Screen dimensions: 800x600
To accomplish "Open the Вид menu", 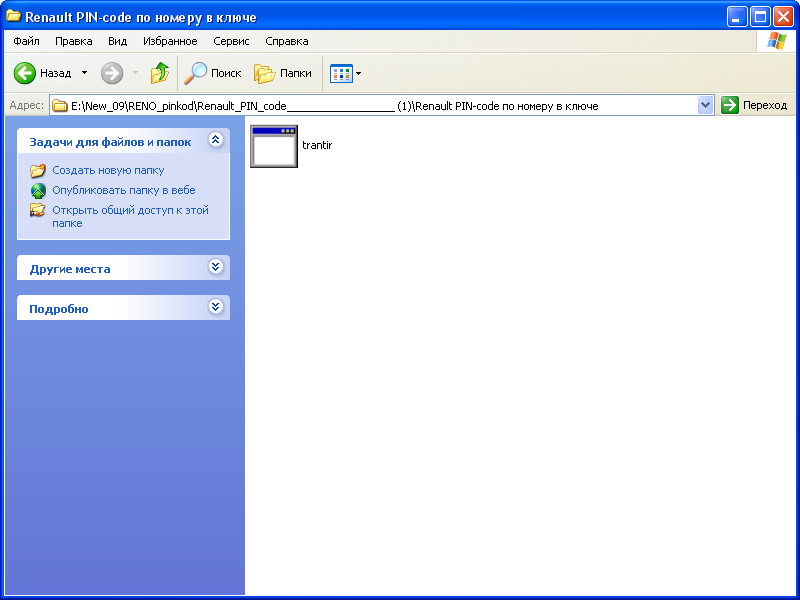I will 117,41.
